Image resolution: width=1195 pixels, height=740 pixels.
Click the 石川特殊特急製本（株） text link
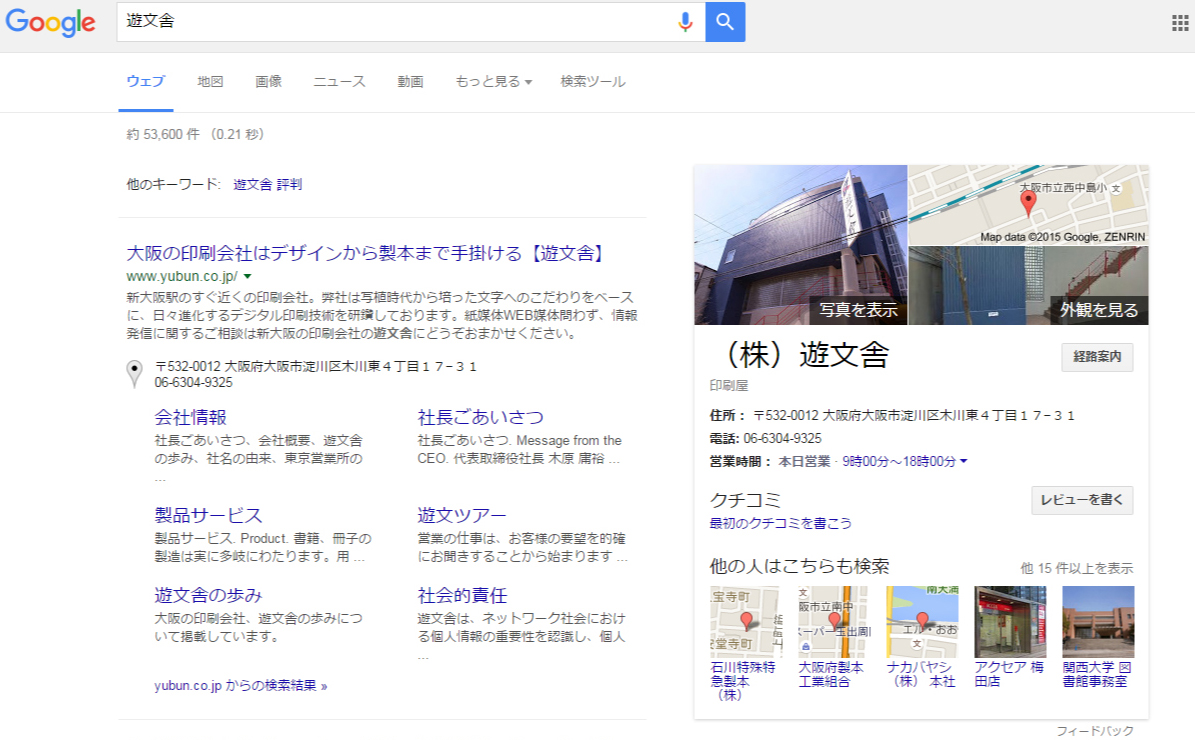743,681
